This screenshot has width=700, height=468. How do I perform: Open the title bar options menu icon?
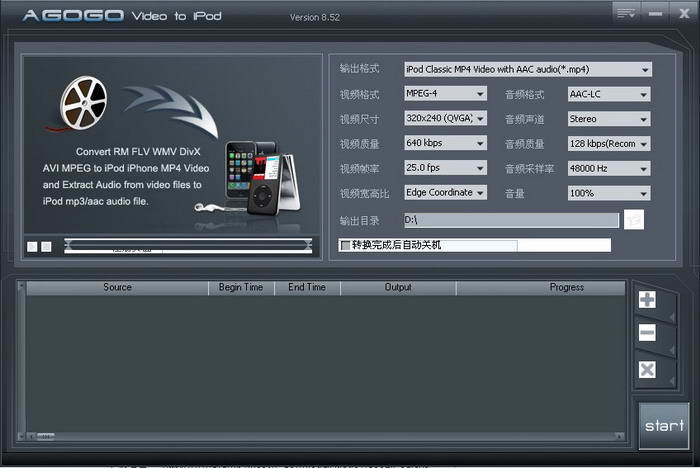click(626, 14)
